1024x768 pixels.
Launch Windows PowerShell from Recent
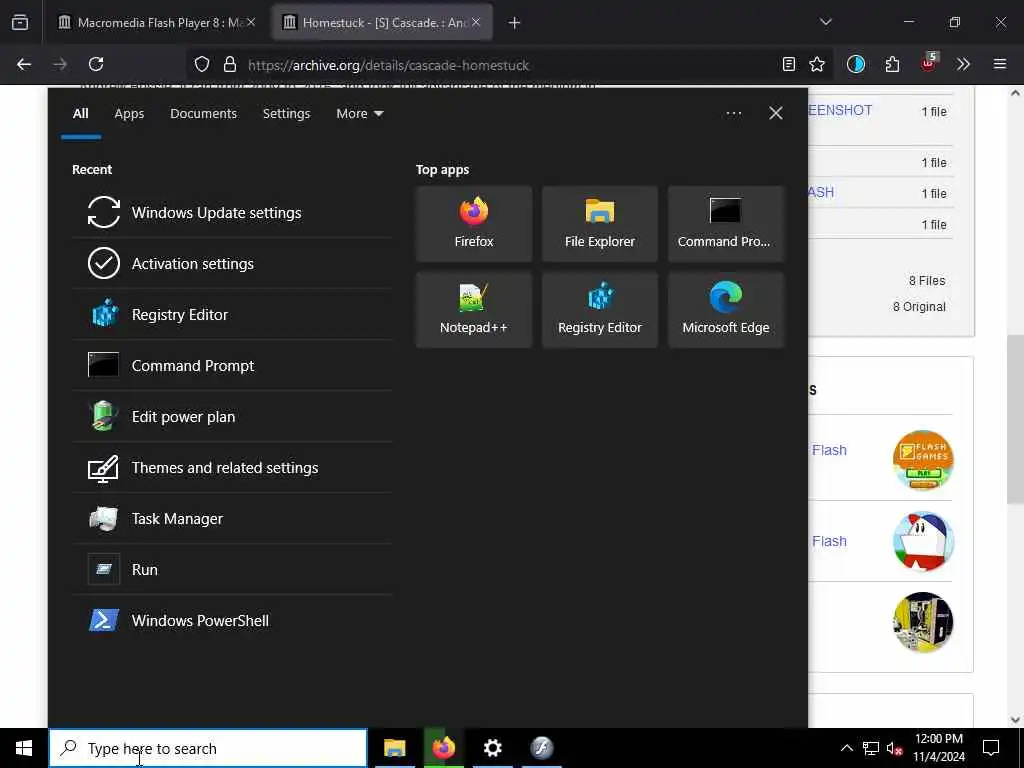pos(232,620)
